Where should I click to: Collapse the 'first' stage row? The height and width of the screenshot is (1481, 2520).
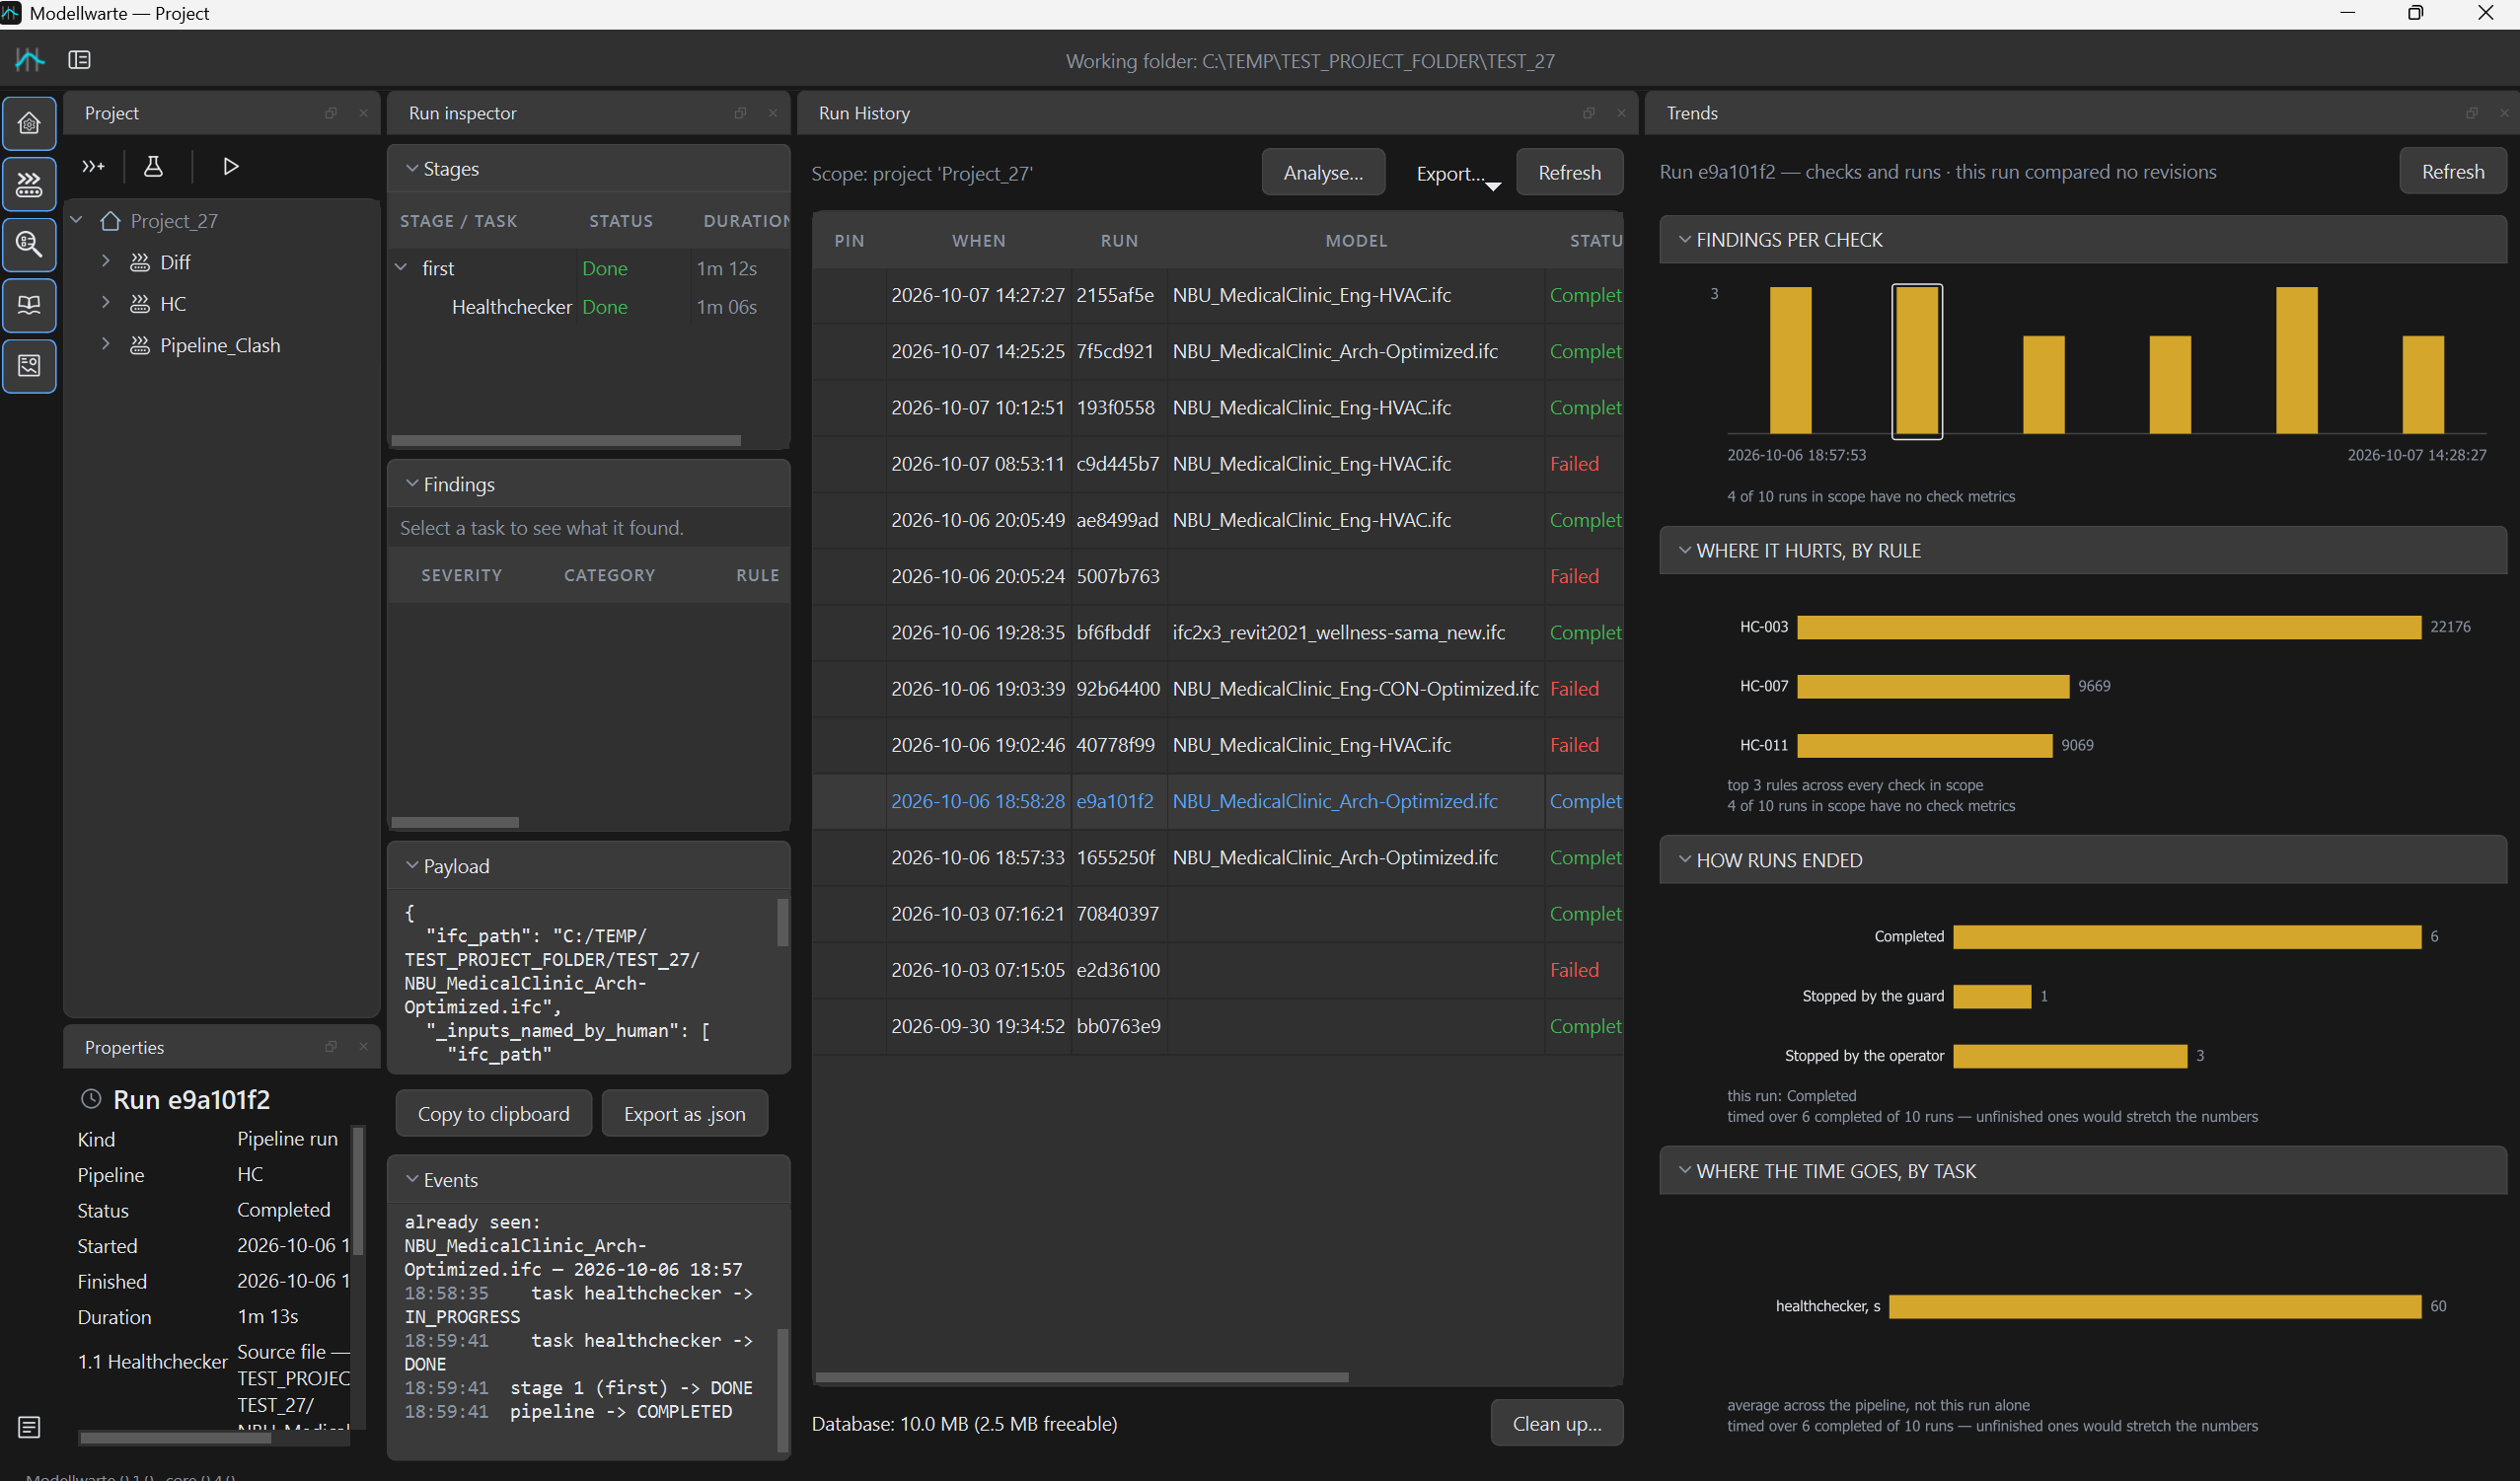pyautogui.click(x=402, y=268)
